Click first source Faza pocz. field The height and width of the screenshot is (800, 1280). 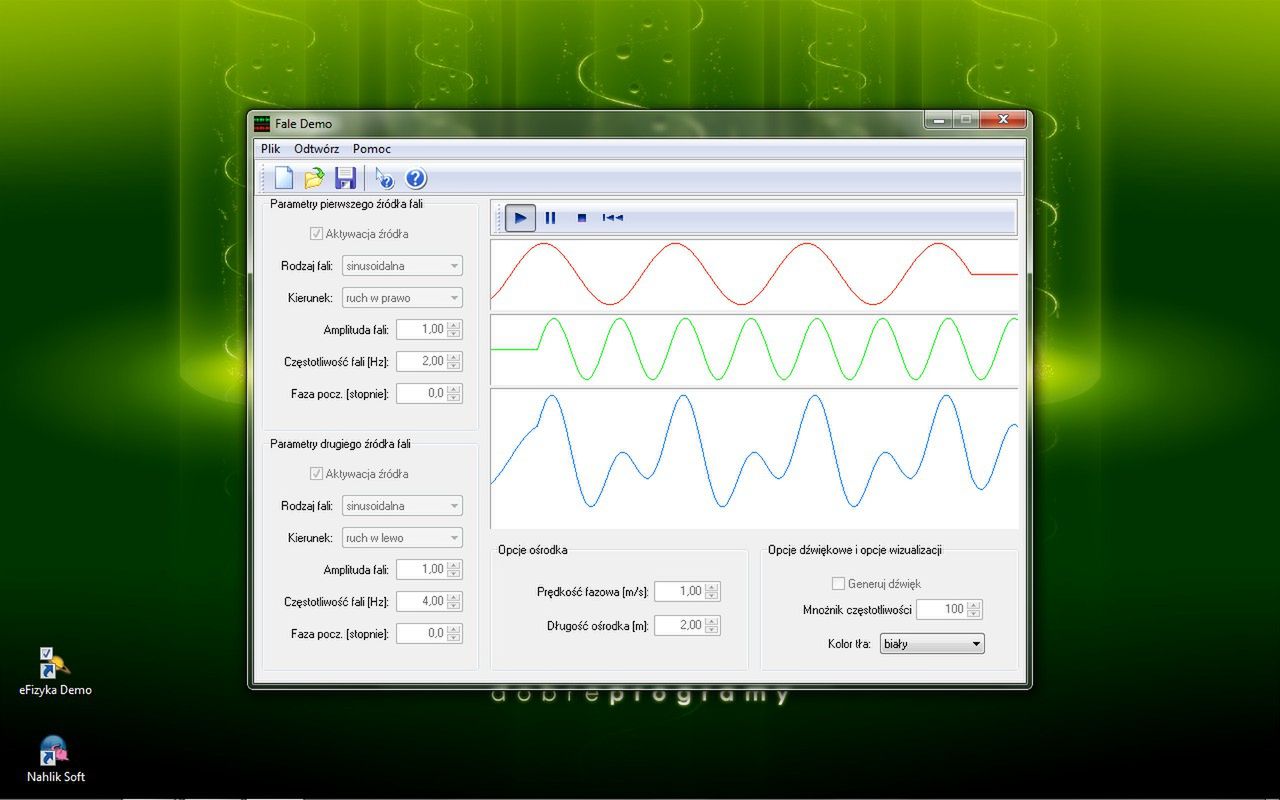coord(421,393)
